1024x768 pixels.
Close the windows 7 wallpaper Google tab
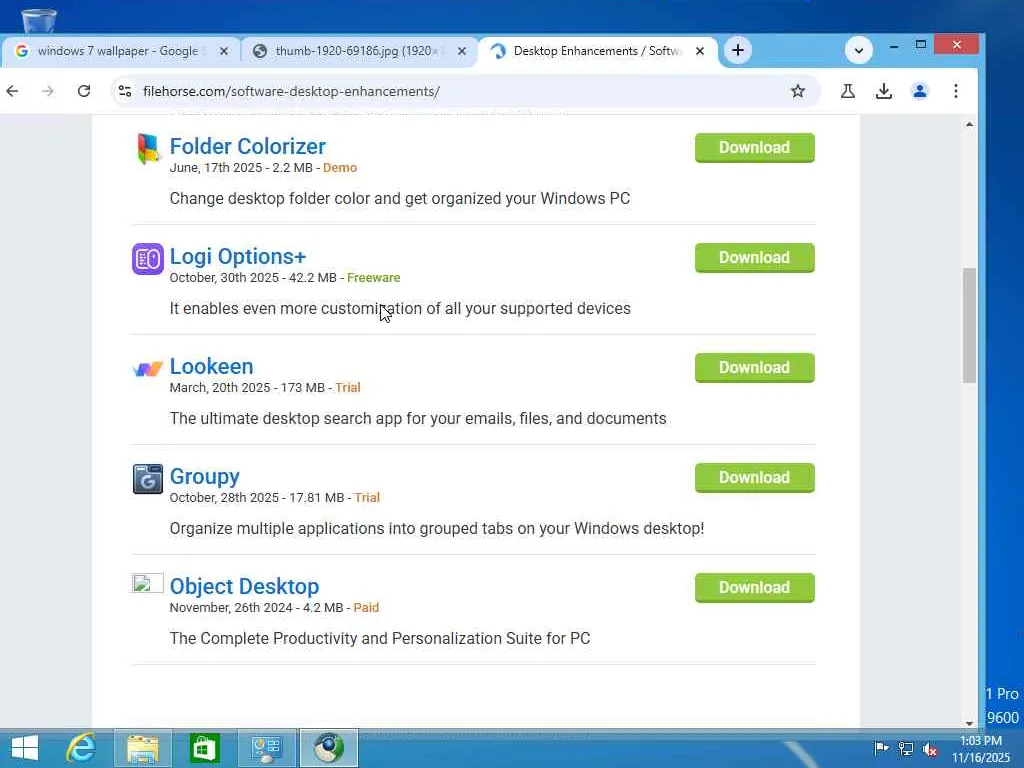(223, 51)
